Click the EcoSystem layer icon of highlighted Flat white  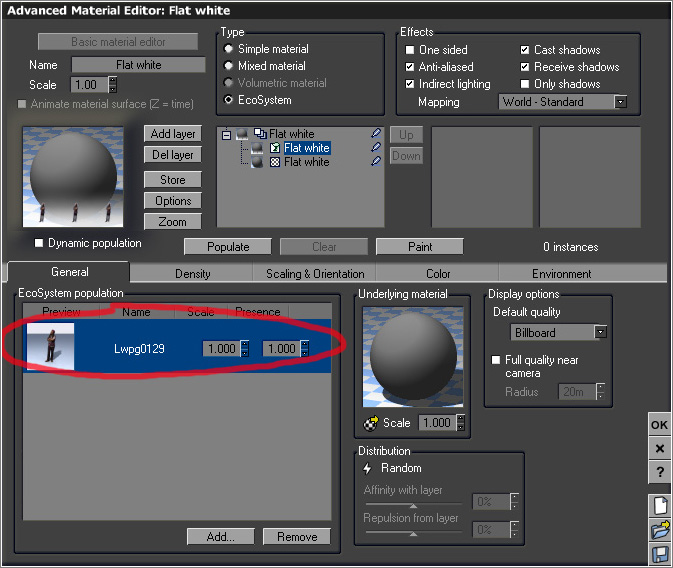(x=275, y=148)
